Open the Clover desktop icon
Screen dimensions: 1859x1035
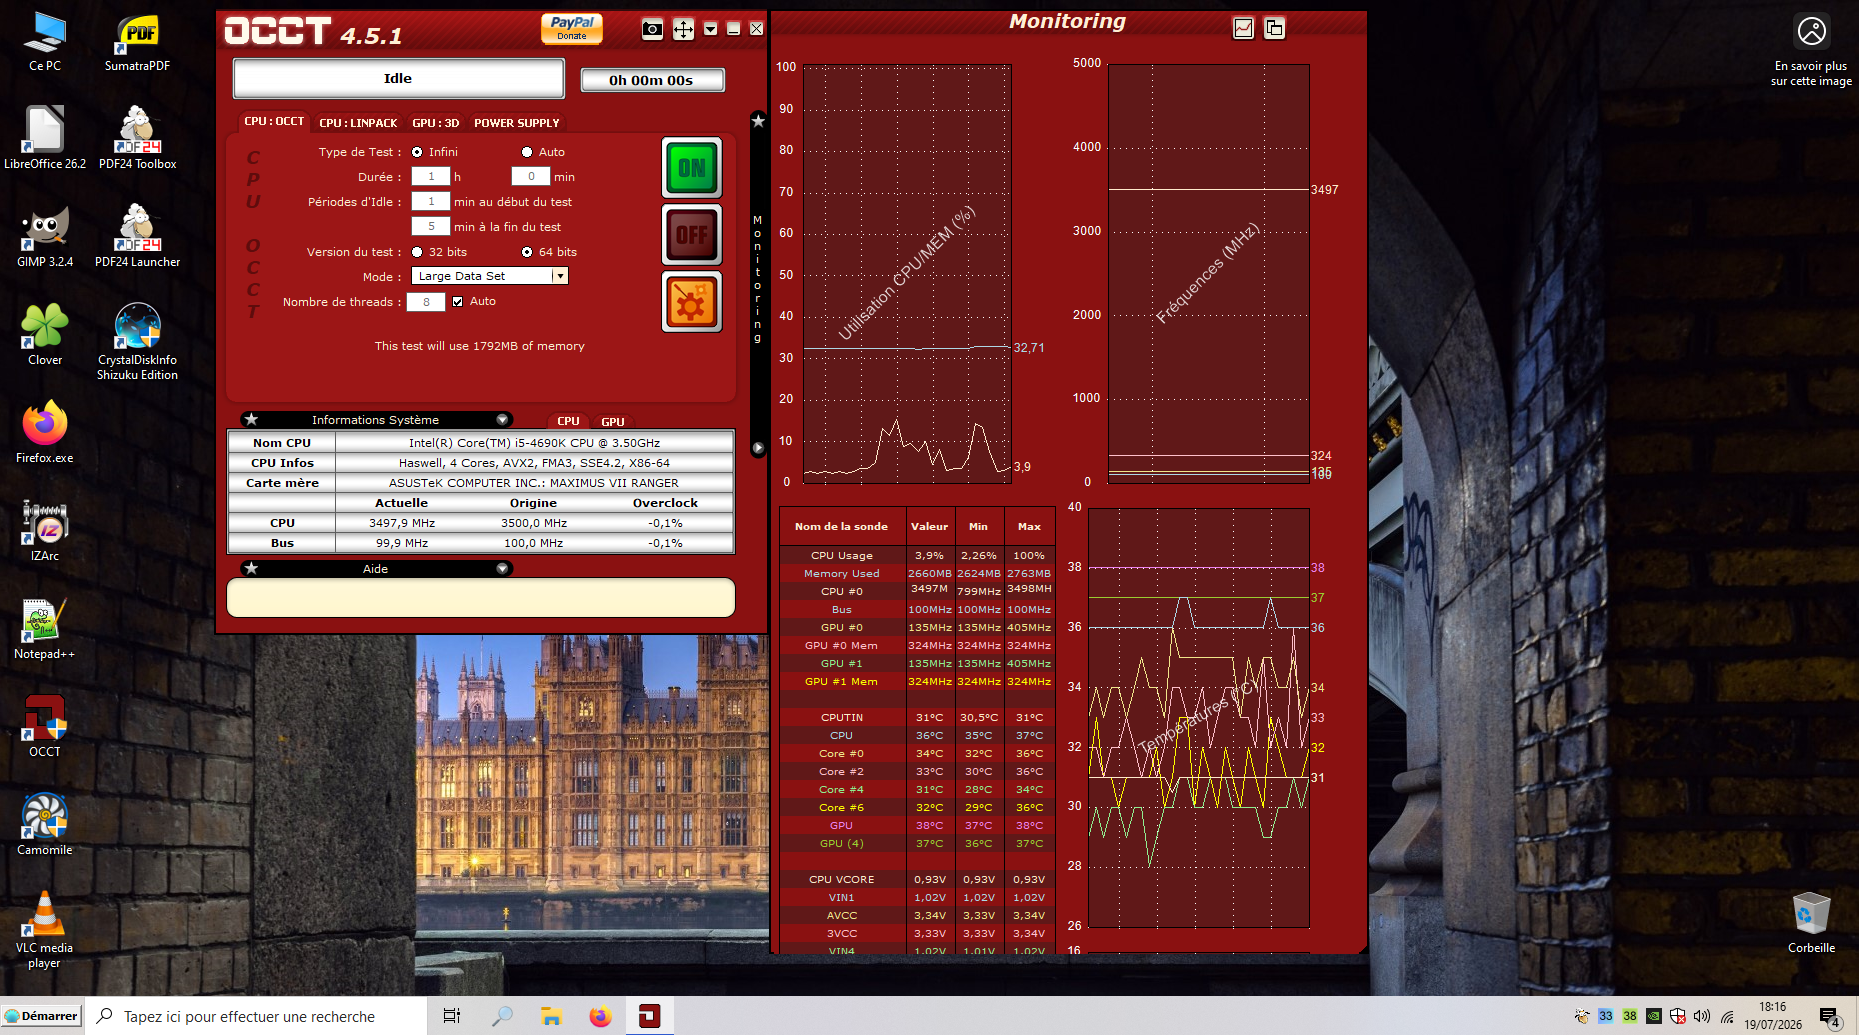45,334
